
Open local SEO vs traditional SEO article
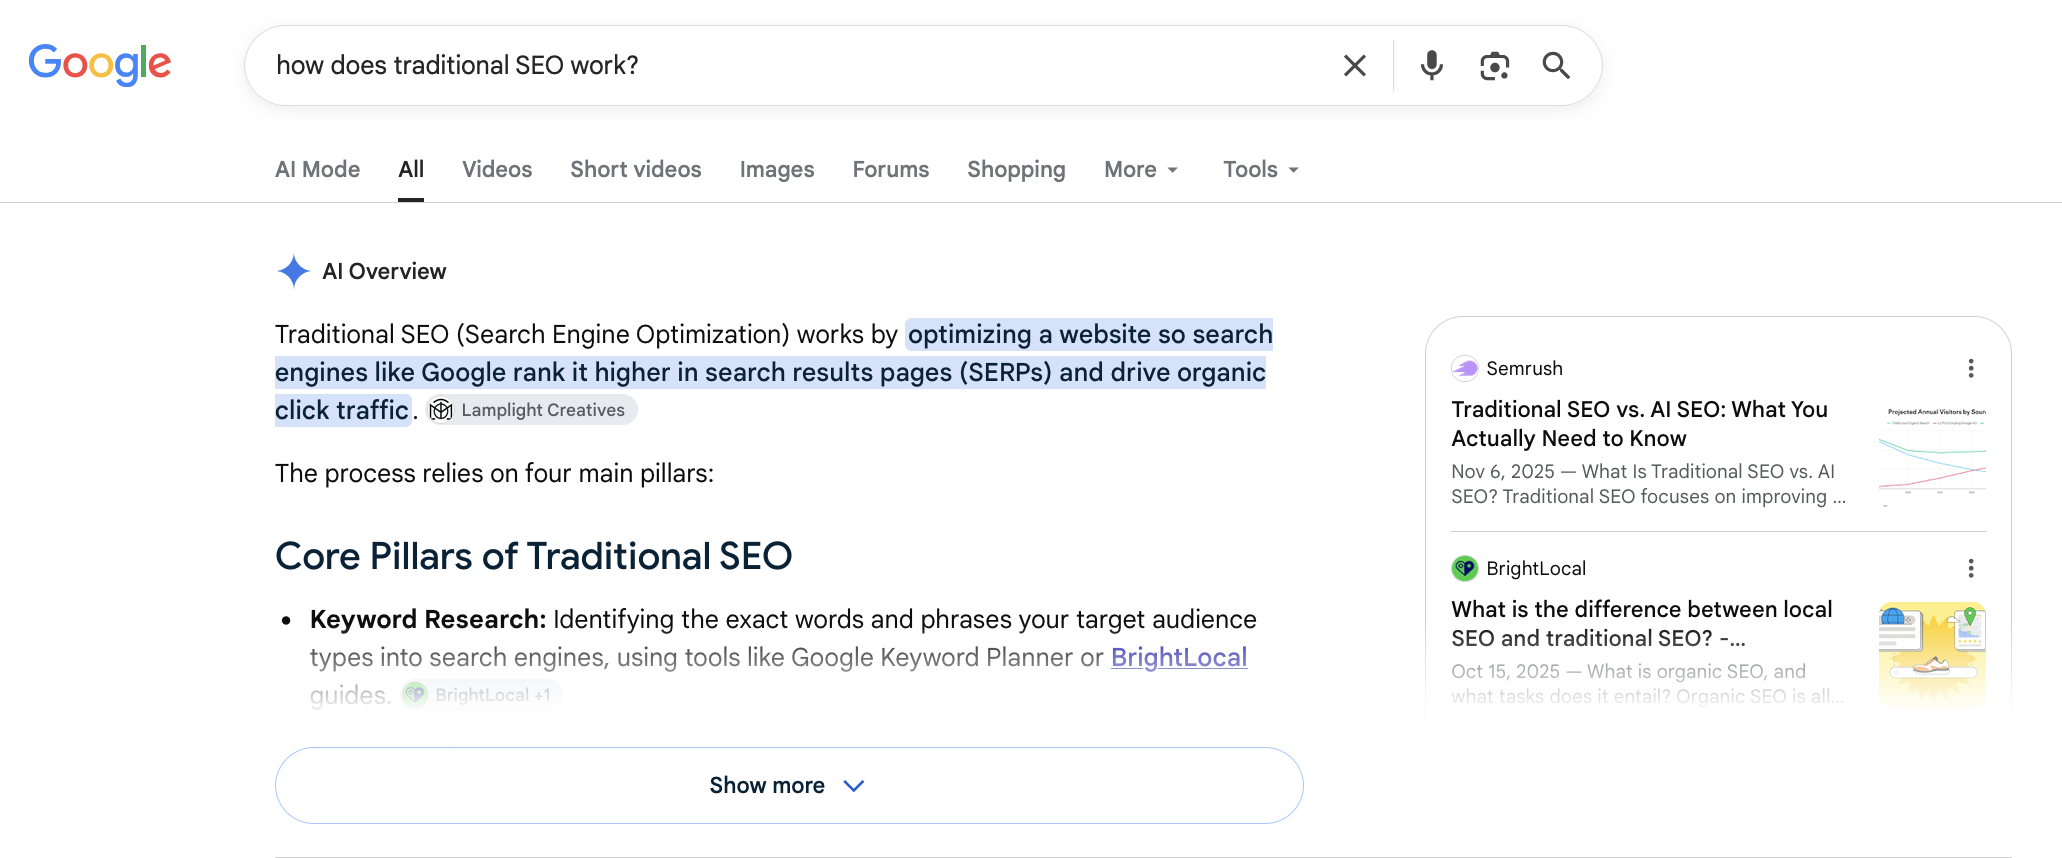pos(1642,624)
